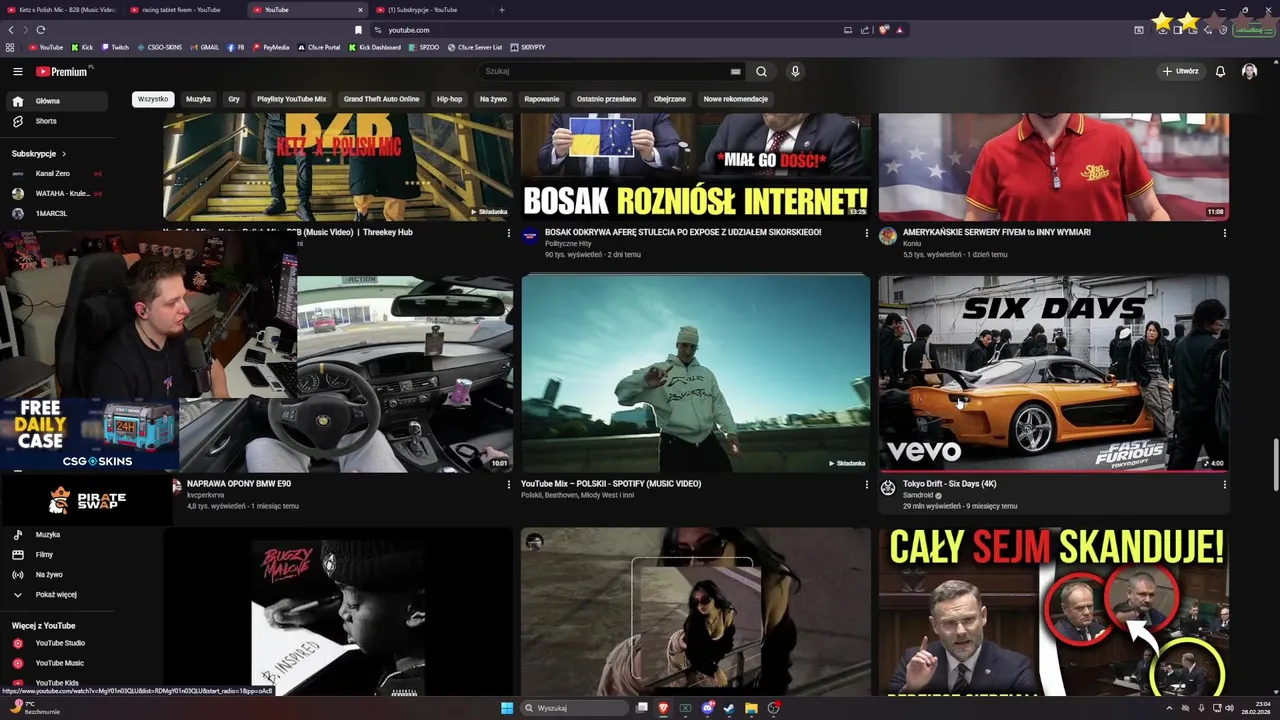Open File Explorer from the taskbar
This screenshot has height=720, width=1280.
coord(751,708)
